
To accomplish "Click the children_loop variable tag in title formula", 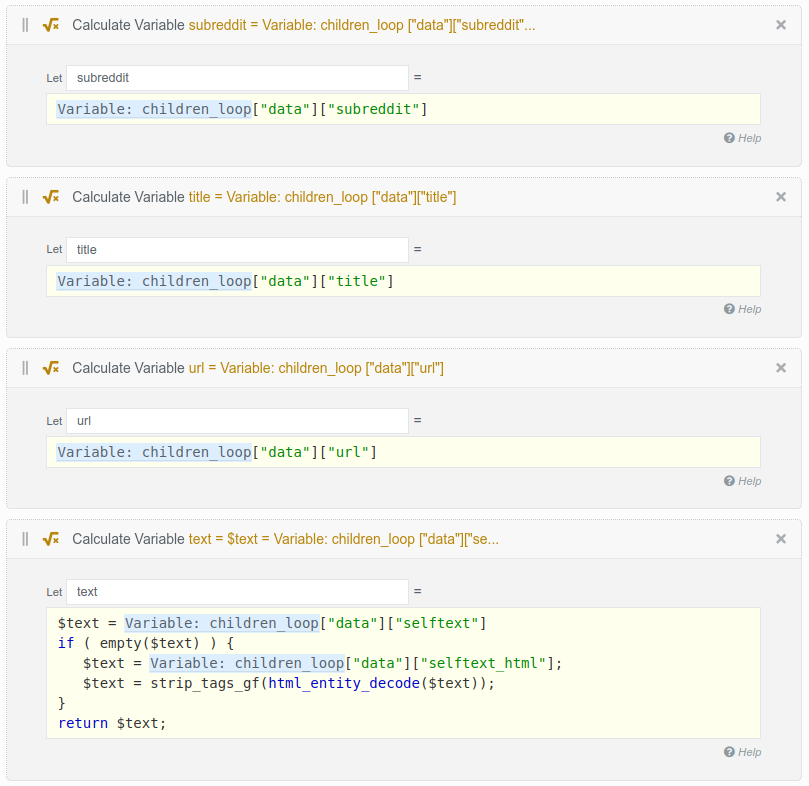I will [154, 281].
